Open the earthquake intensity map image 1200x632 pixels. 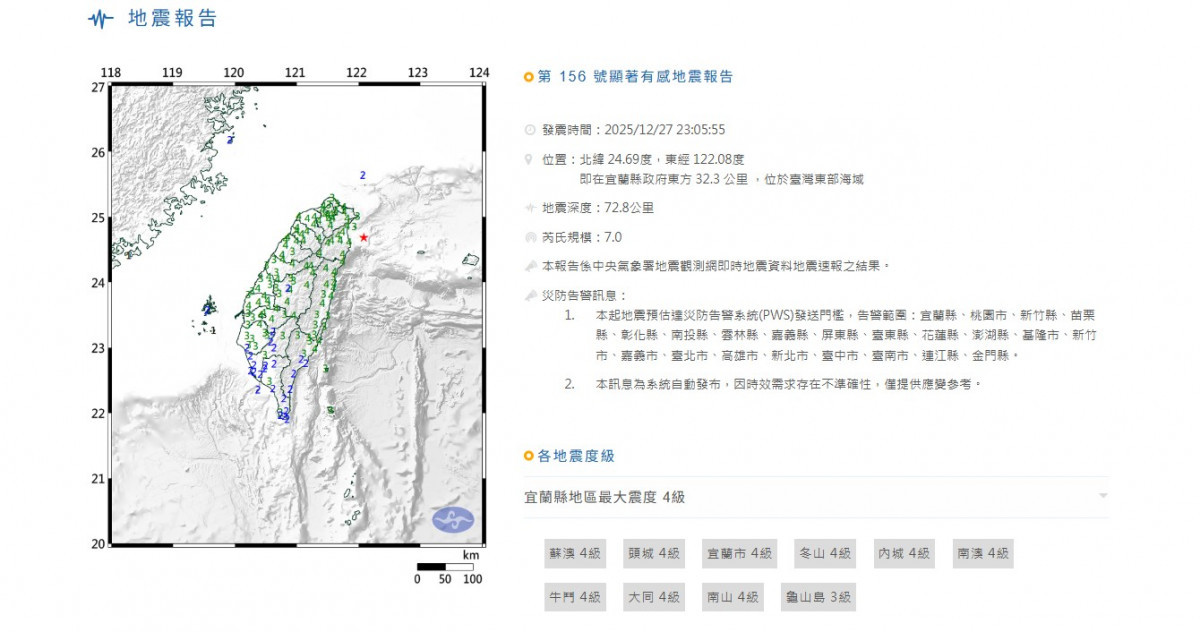[x=297, y=315]
